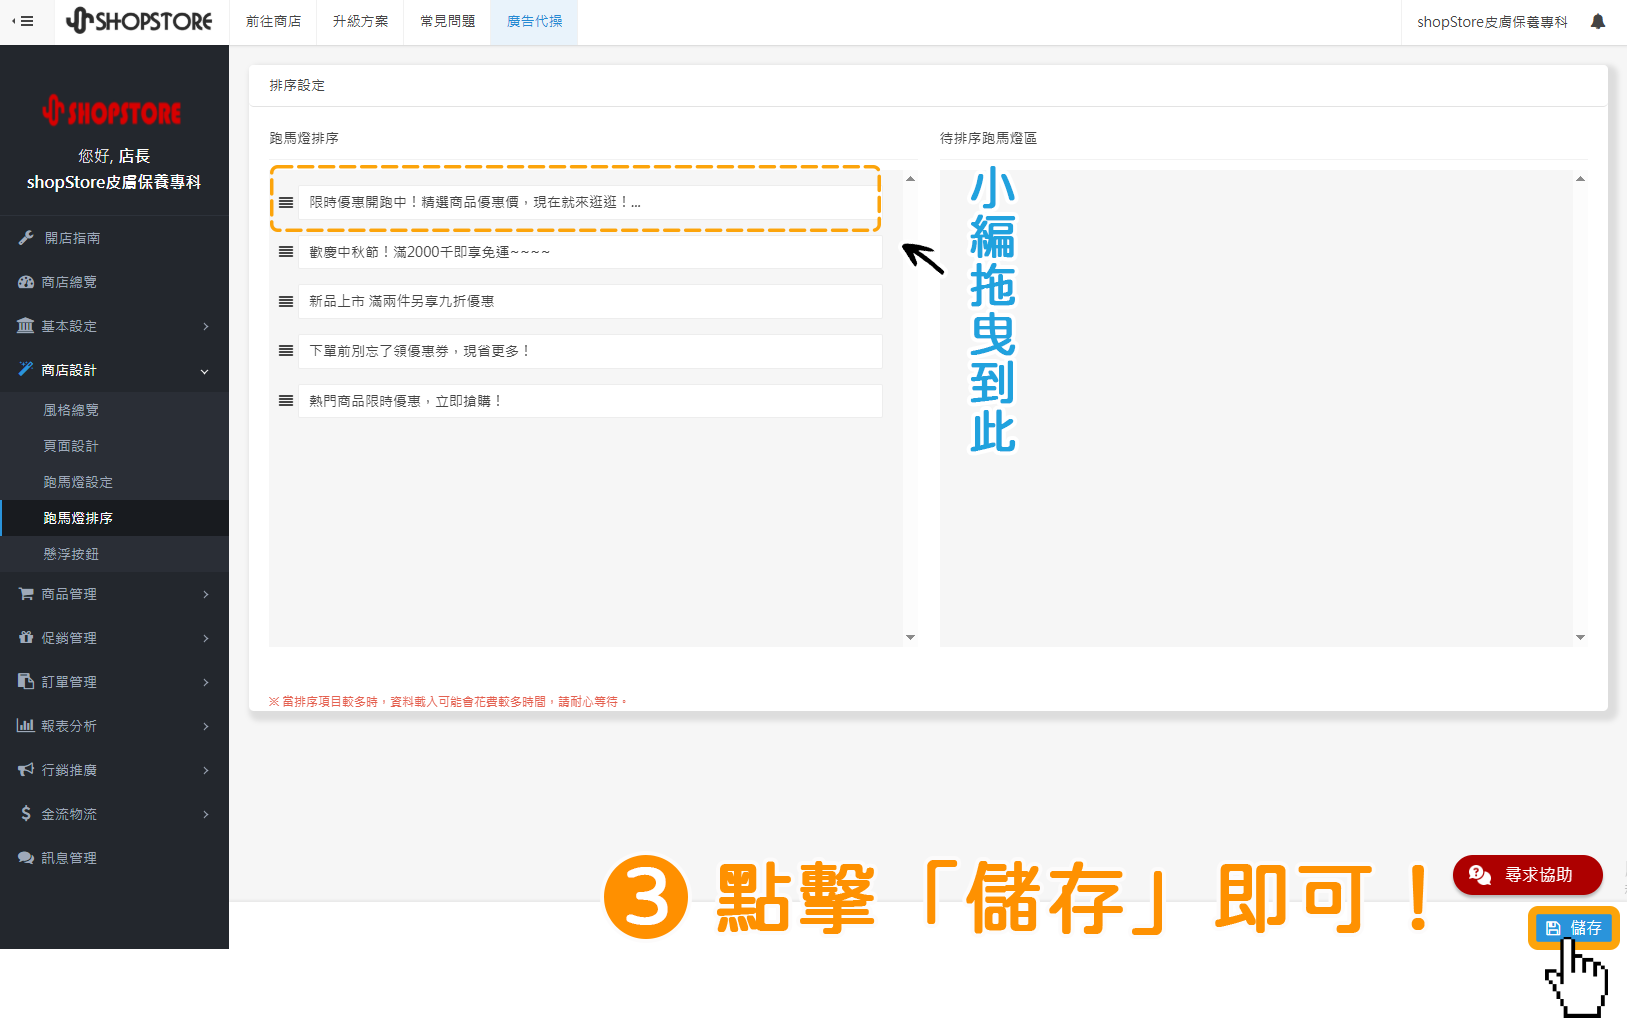Screen dimensions: 1627x1020
Task: Open shopStore皮膚保養專科 account menu
Action: [1492, 21]
